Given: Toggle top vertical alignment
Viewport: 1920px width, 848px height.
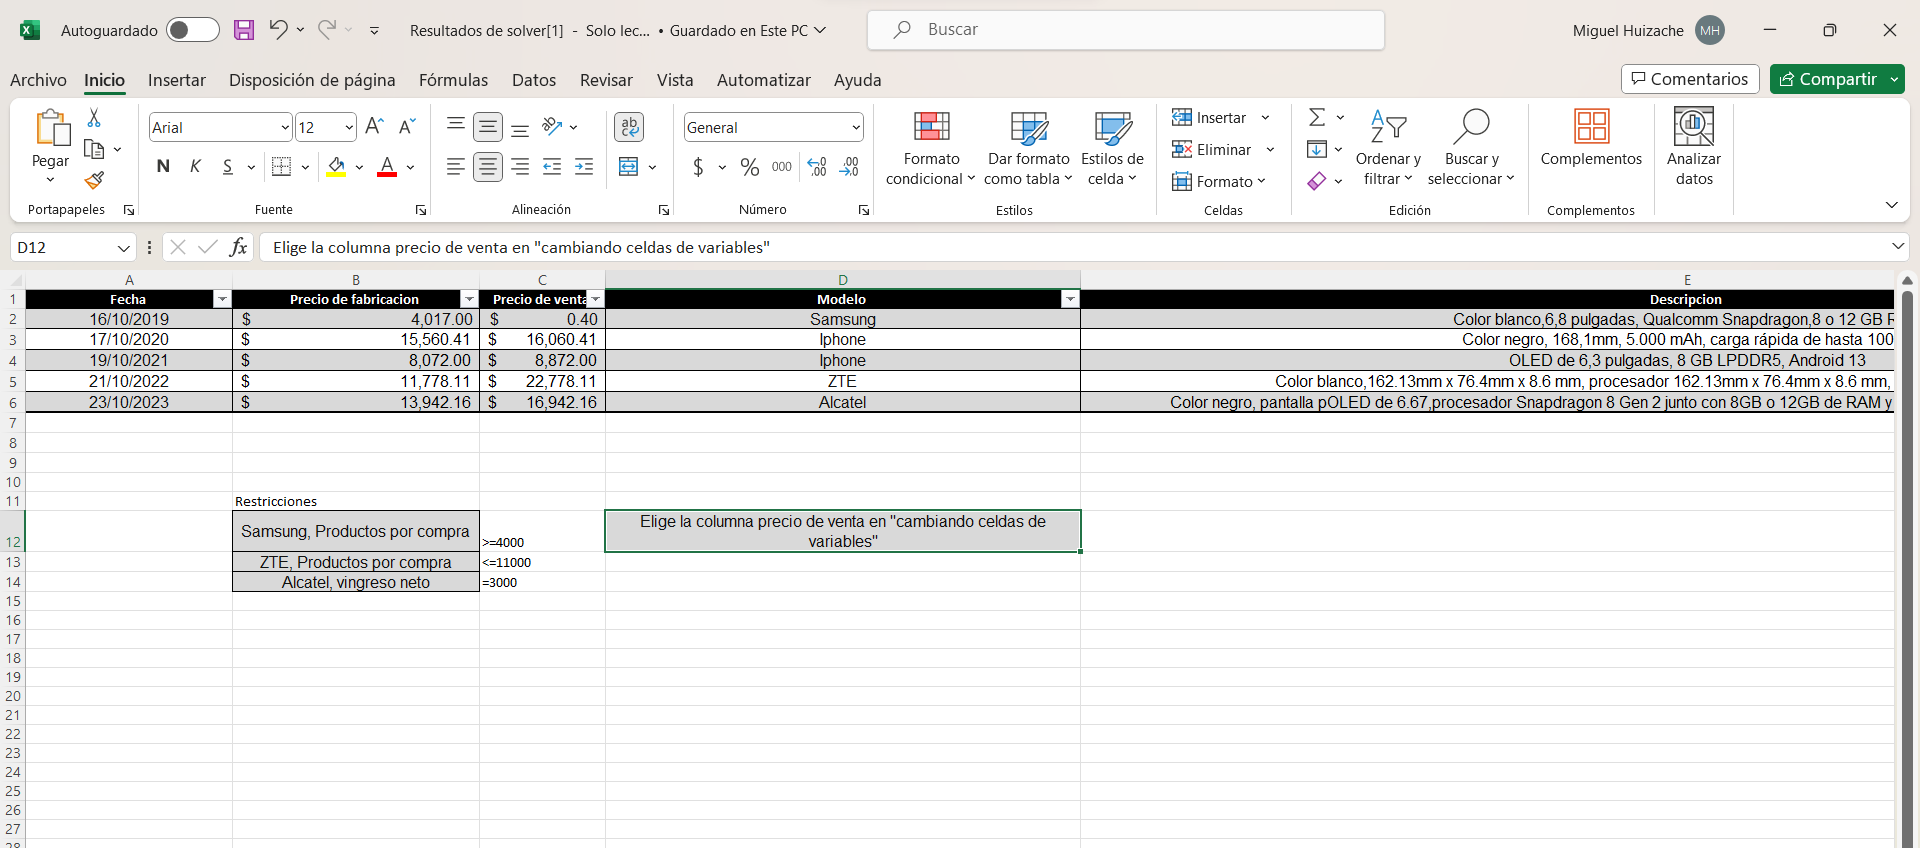Looking at the screenshot, I should (456, 125).
